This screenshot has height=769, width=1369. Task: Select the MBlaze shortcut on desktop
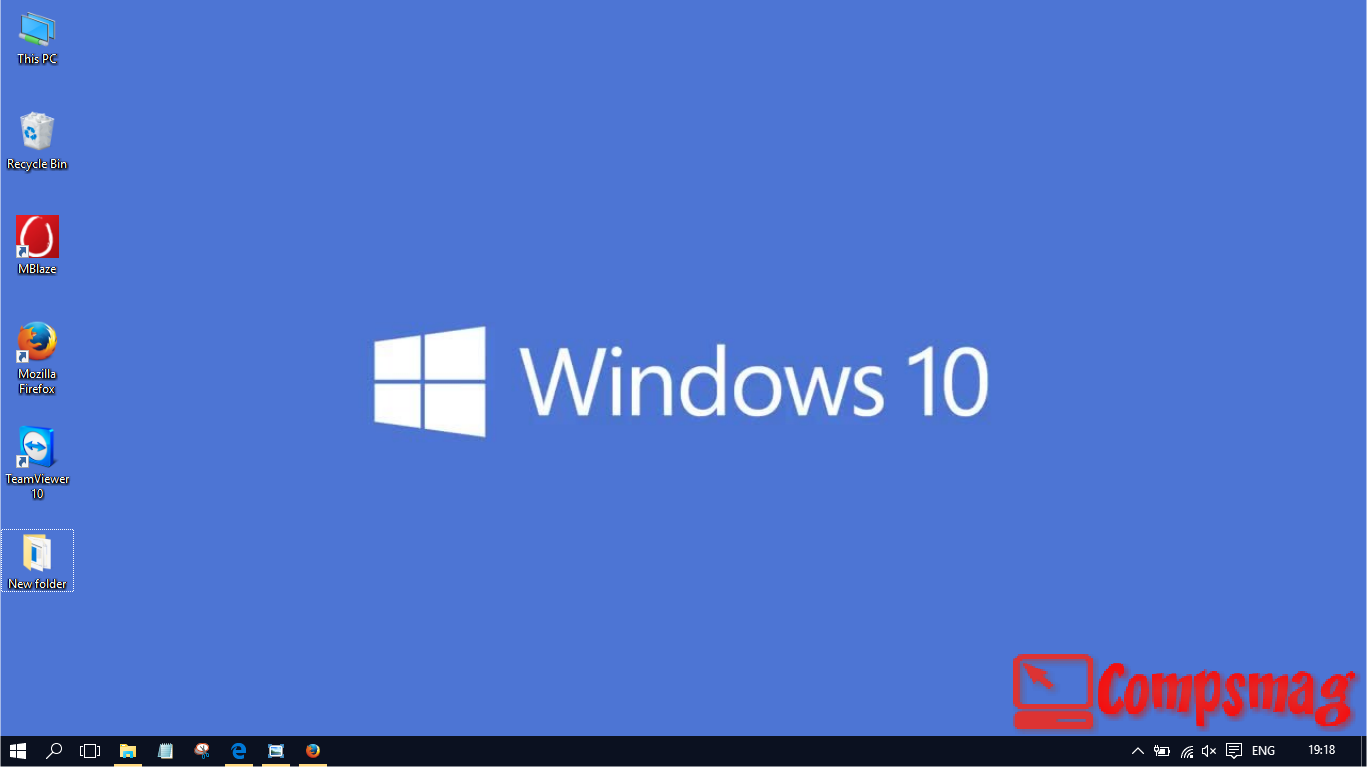37,246
